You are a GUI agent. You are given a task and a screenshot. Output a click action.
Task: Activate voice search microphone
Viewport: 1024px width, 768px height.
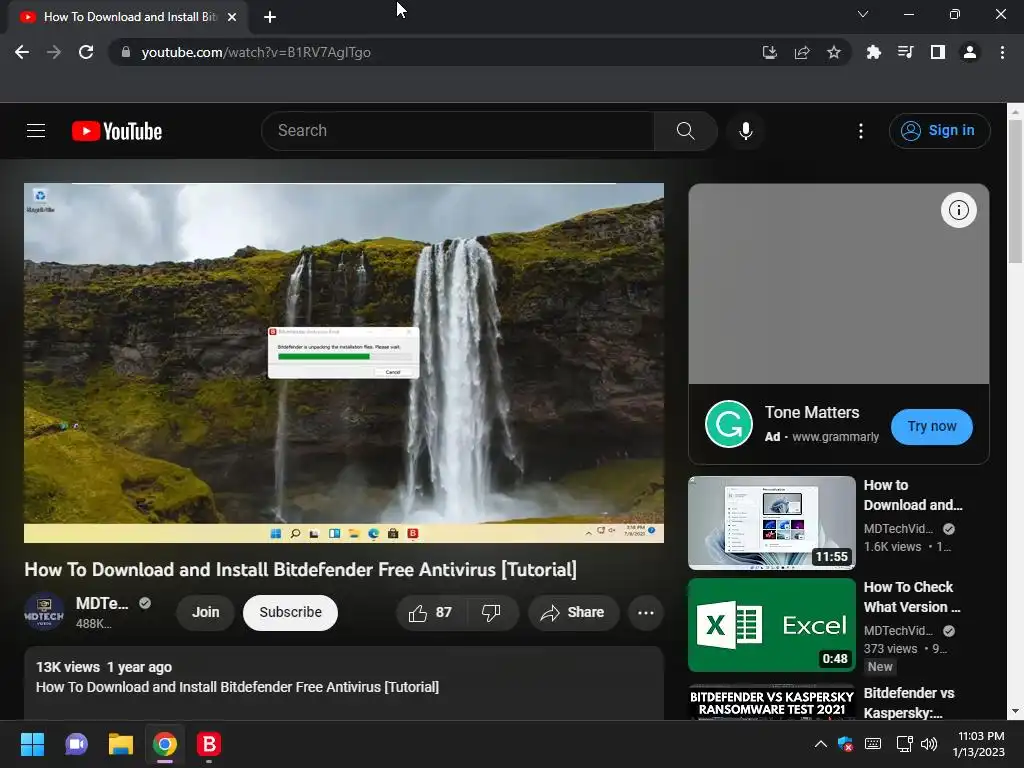[x=746, y=131]
